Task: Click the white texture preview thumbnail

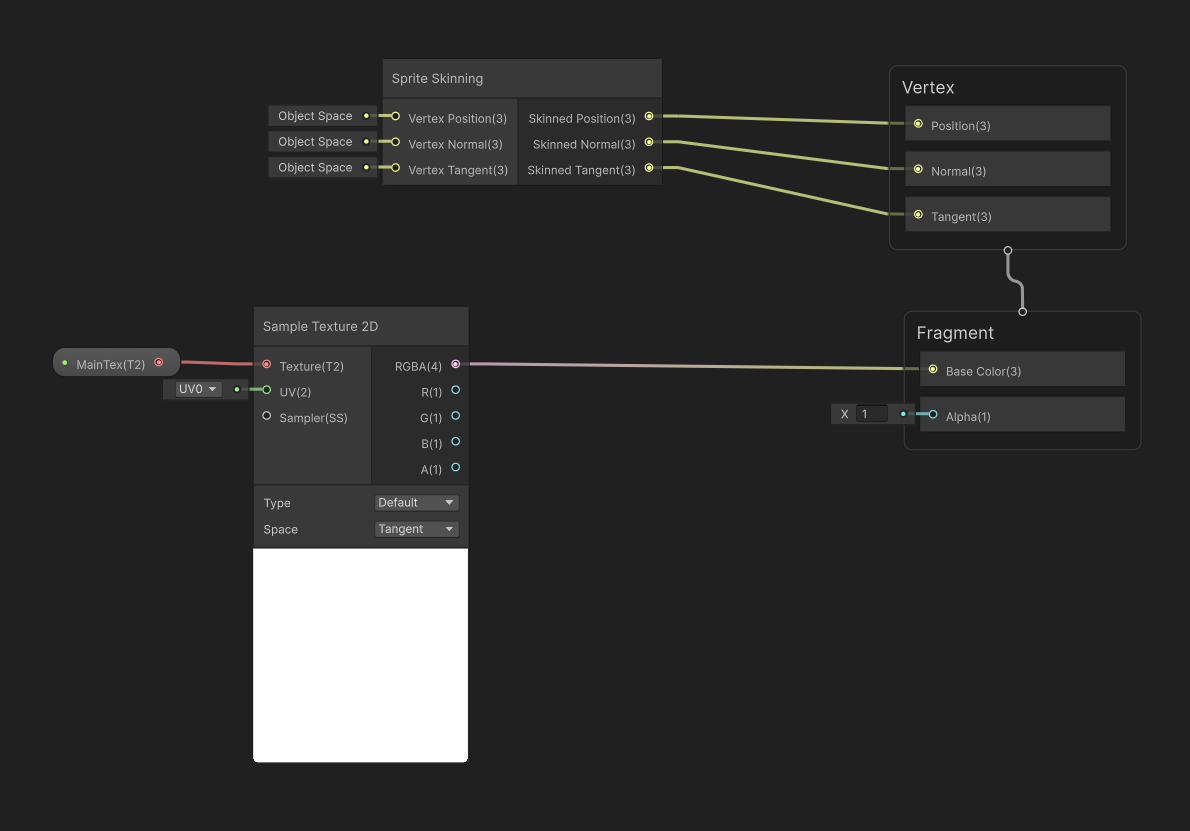Action: coord(360,655)
